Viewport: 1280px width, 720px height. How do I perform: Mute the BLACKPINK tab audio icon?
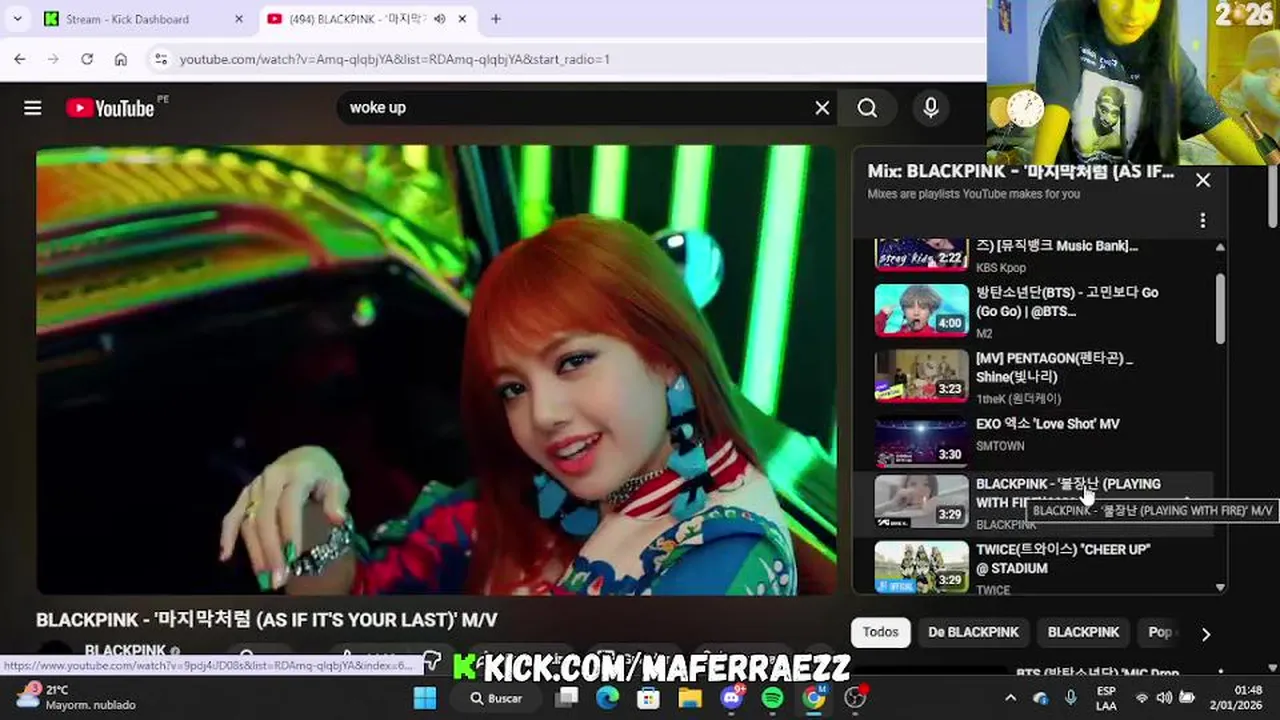coord(439,18)
